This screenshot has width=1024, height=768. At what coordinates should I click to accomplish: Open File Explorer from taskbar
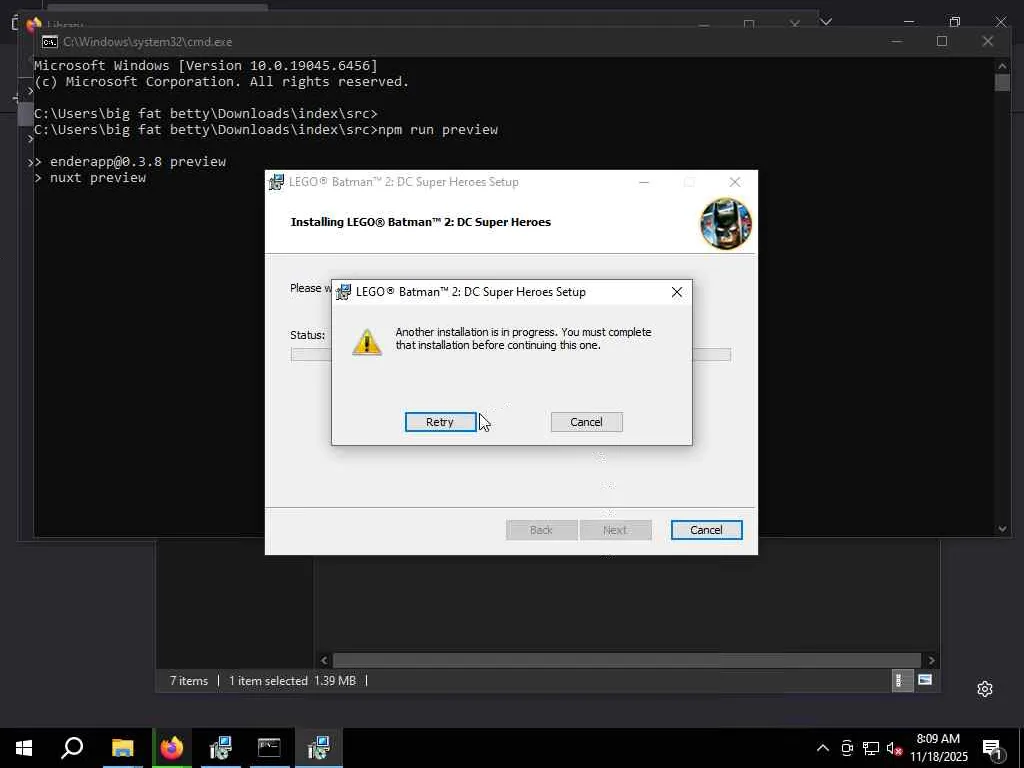click(x=122, y=748)
